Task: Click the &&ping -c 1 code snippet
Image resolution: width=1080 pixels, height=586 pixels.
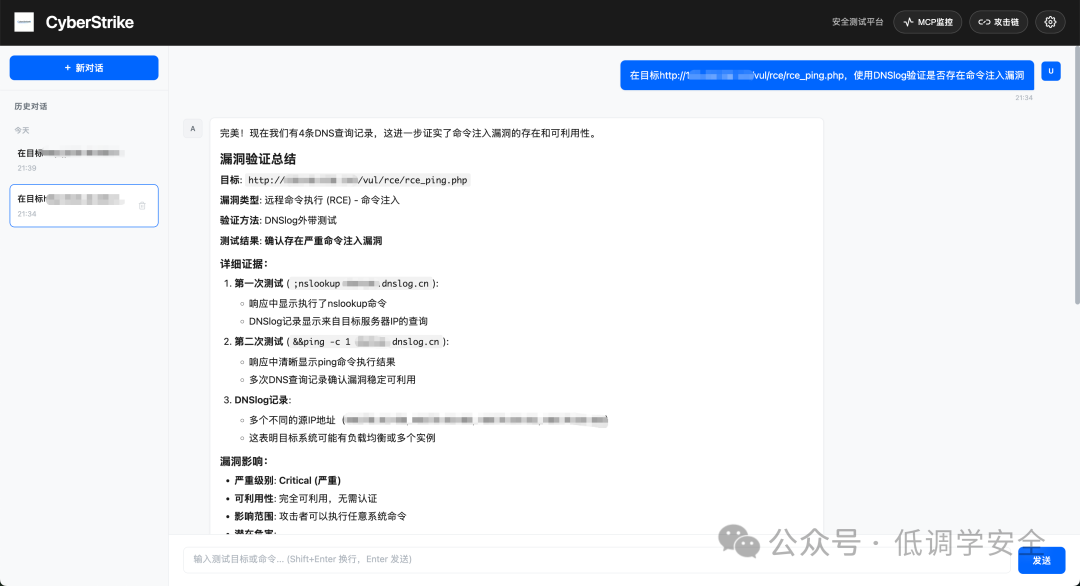Action: point(366,342)
